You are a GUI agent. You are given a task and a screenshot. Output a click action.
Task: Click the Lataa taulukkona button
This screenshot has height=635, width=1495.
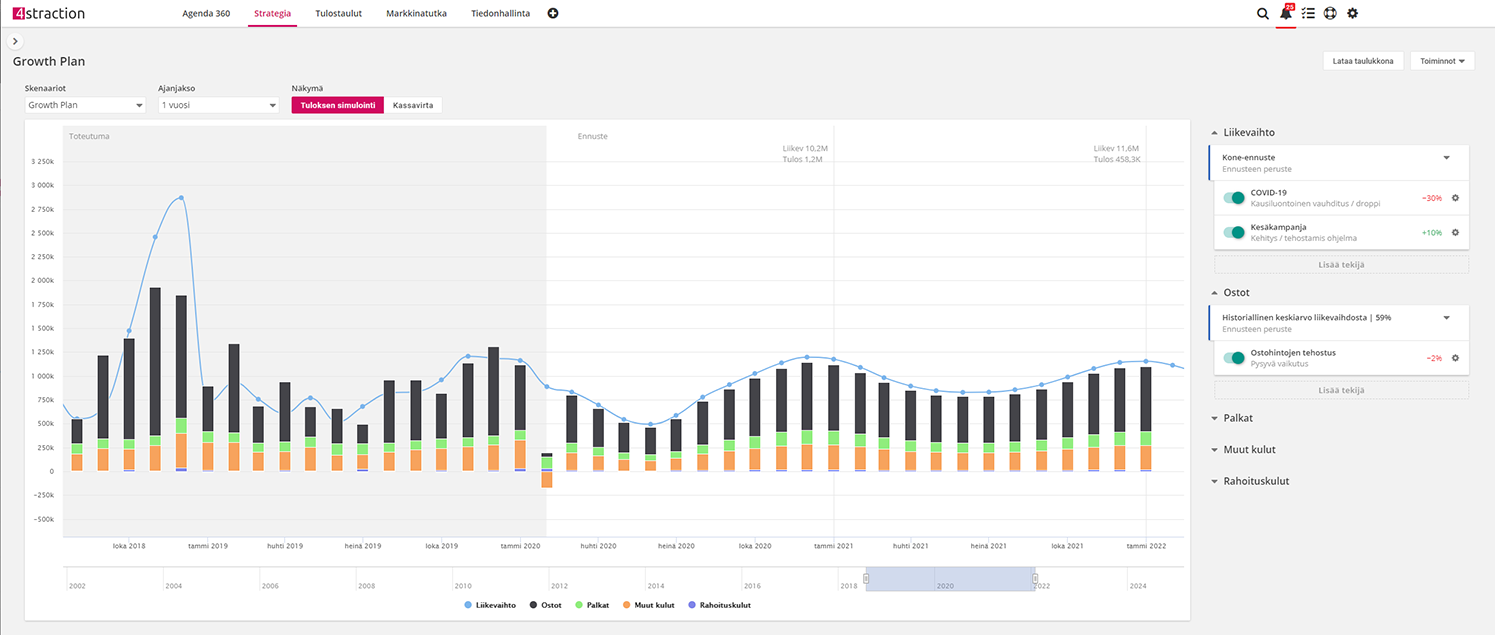coord(1362,61)
